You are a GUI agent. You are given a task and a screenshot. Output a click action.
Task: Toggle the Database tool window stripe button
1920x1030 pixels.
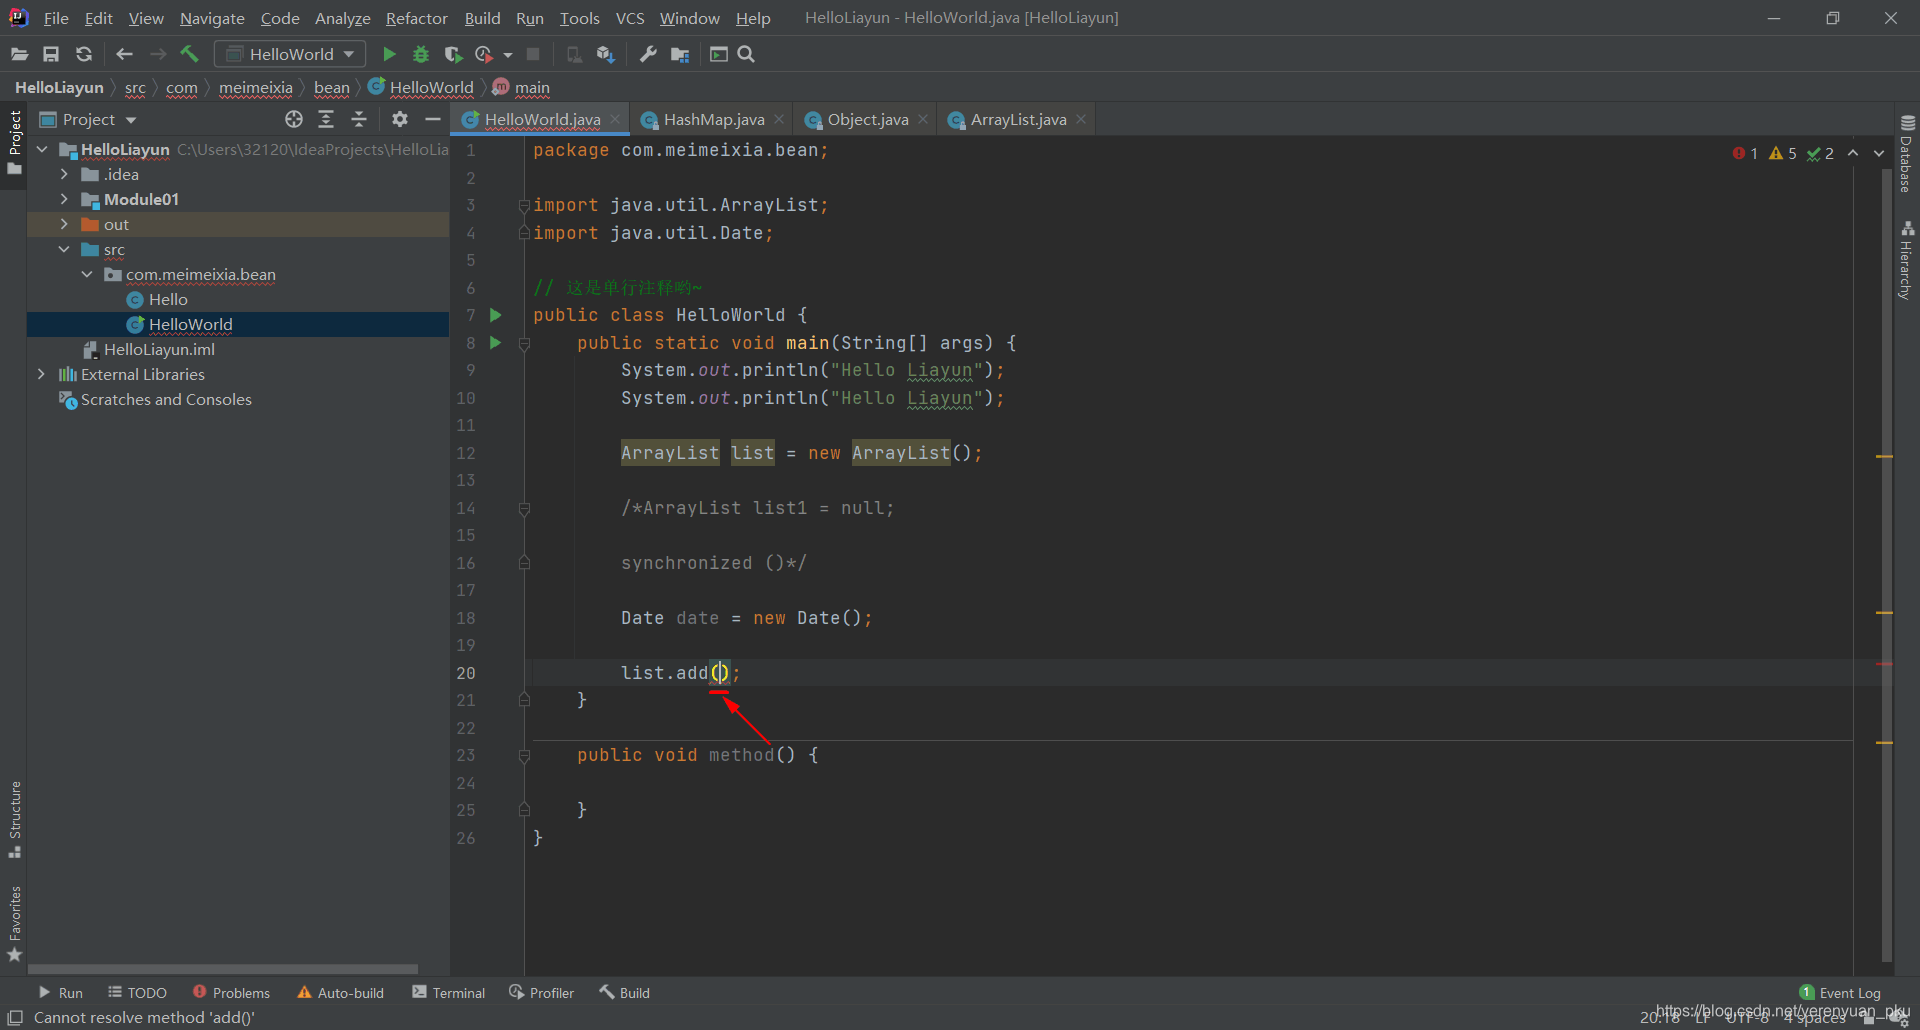[1907, 154]
